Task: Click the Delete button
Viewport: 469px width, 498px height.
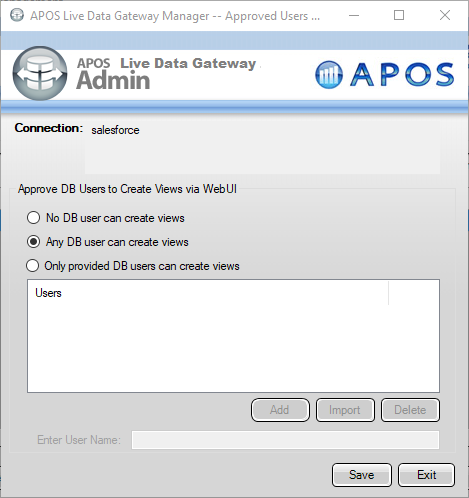Action: click(410, 410)
